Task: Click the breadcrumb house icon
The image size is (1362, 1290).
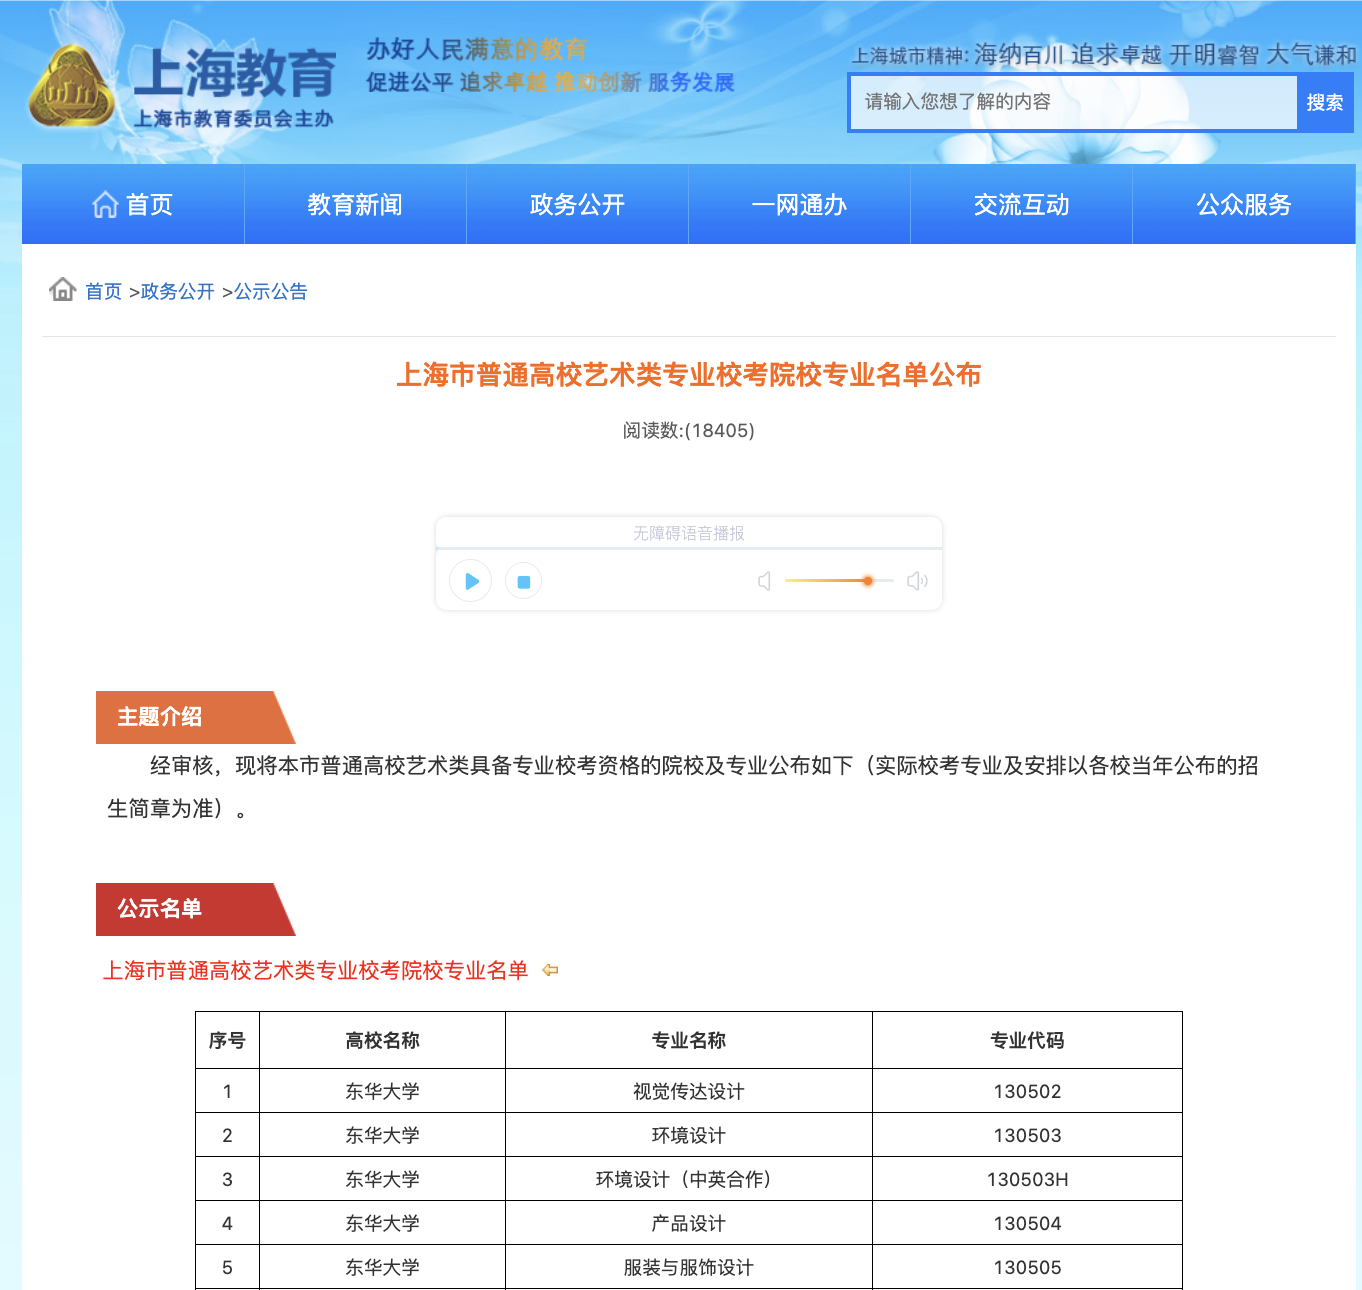Action: (63, 290)
